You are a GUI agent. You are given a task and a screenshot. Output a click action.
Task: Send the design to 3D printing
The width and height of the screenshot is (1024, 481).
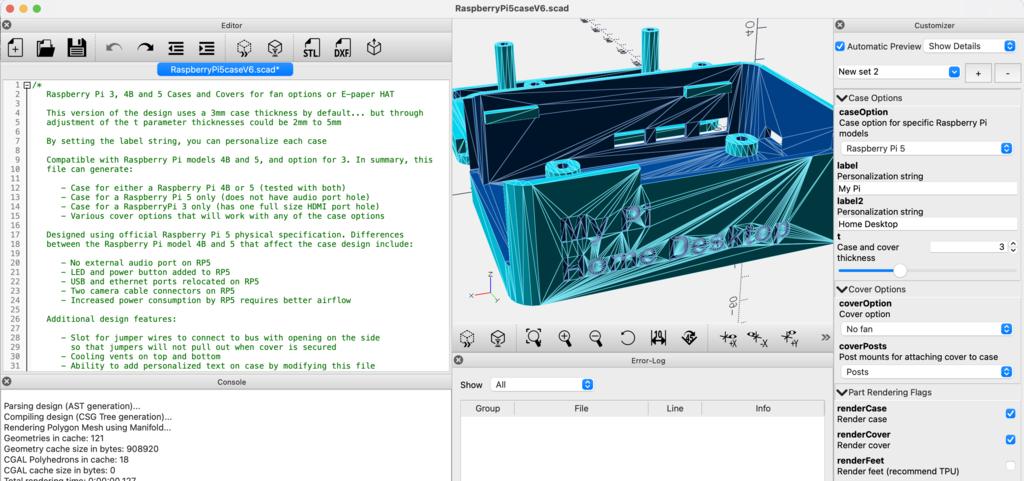point(374,48)
